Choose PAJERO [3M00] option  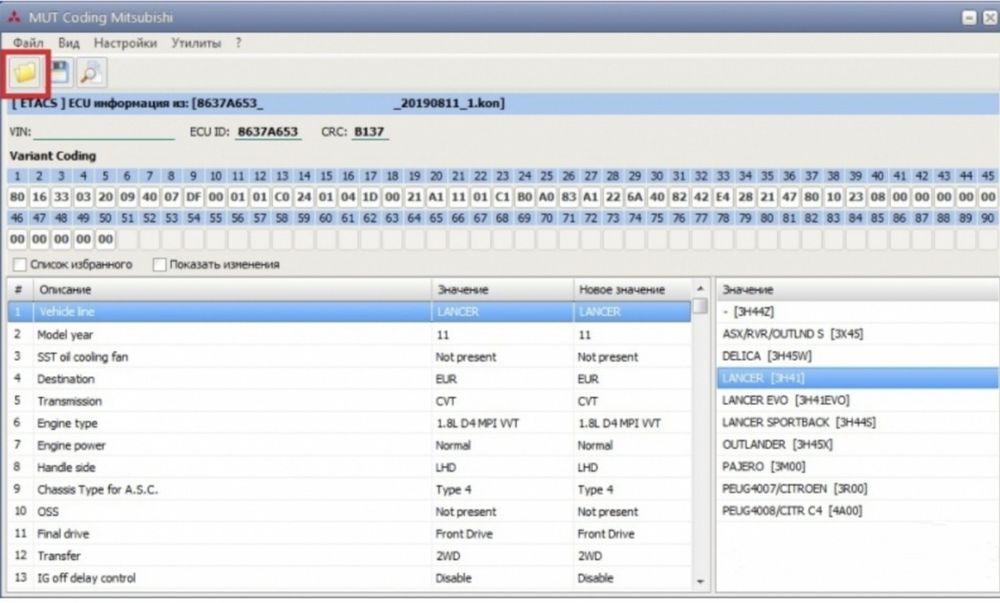857,467
